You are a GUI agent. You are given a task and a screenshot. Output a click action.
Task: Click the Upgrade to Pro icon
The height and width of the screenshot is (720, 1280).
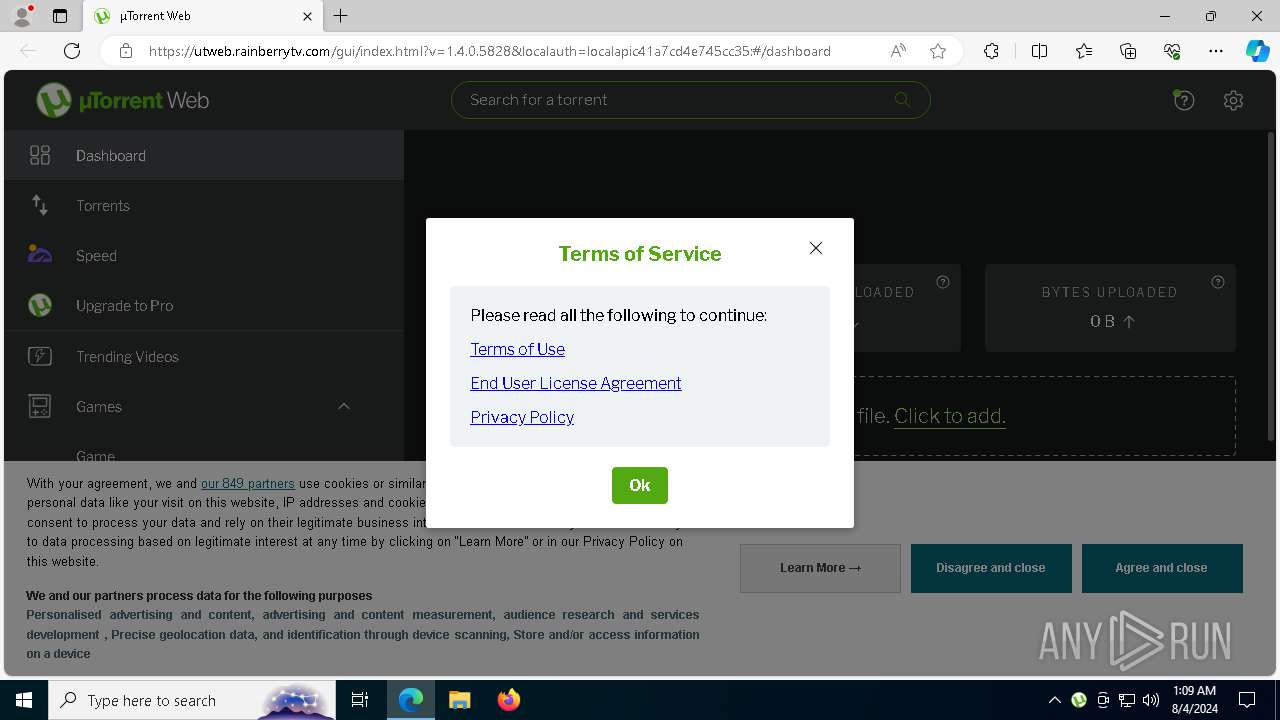coord(40,305)
